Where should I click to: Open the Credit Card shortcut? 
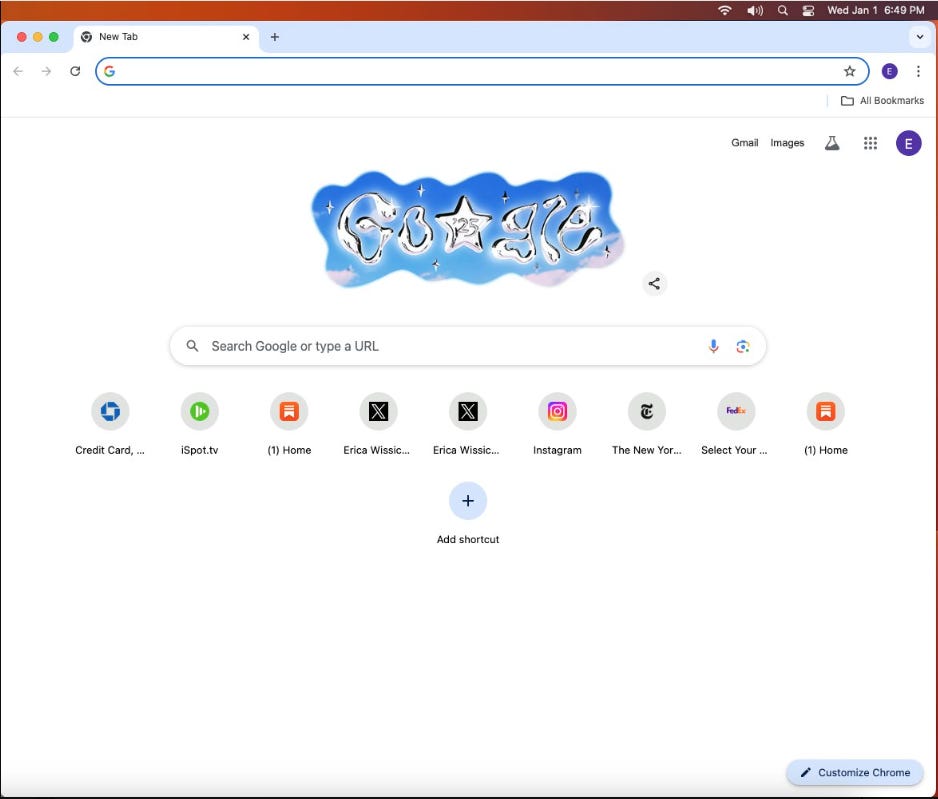pyautogui.click(x=110, y=425)
